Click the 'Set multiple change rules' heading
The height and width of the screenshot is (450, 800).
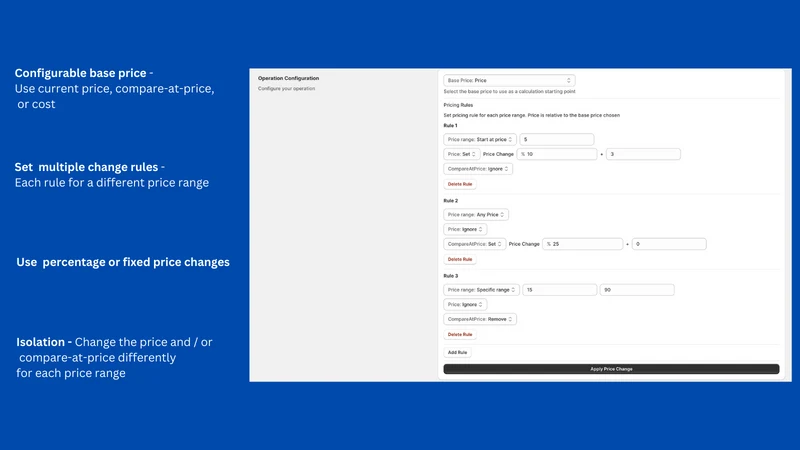(x=86, y=167)
